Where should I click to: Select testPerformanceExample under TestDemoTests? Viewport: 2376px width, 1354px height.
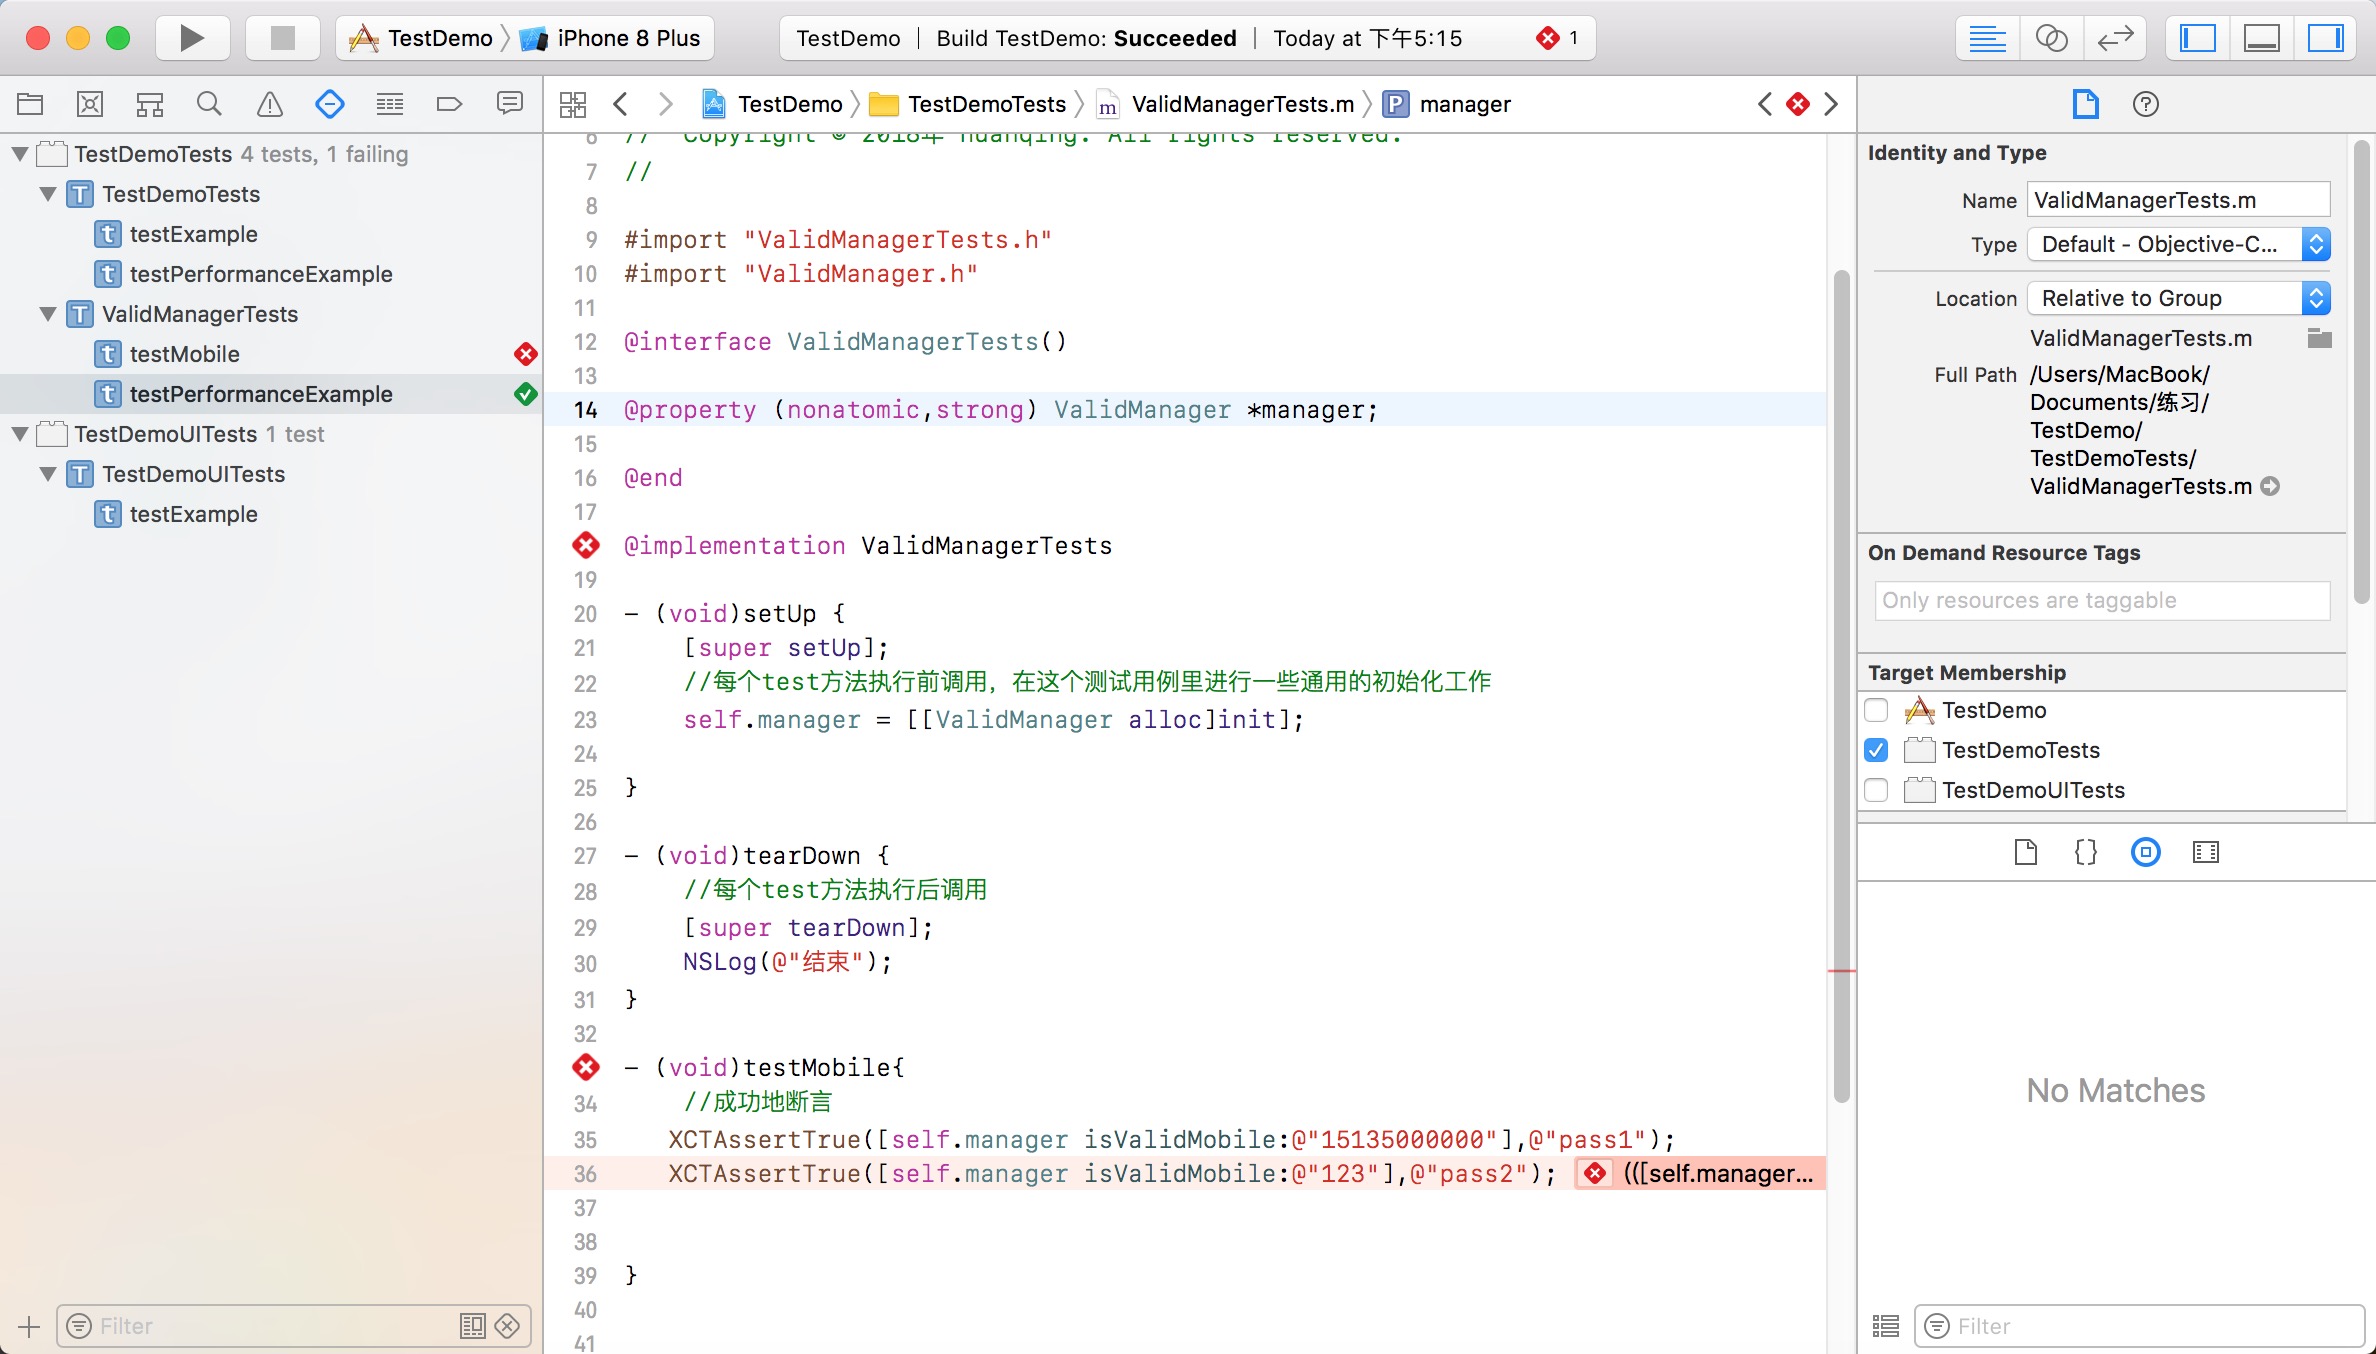(x=270, y=274)
